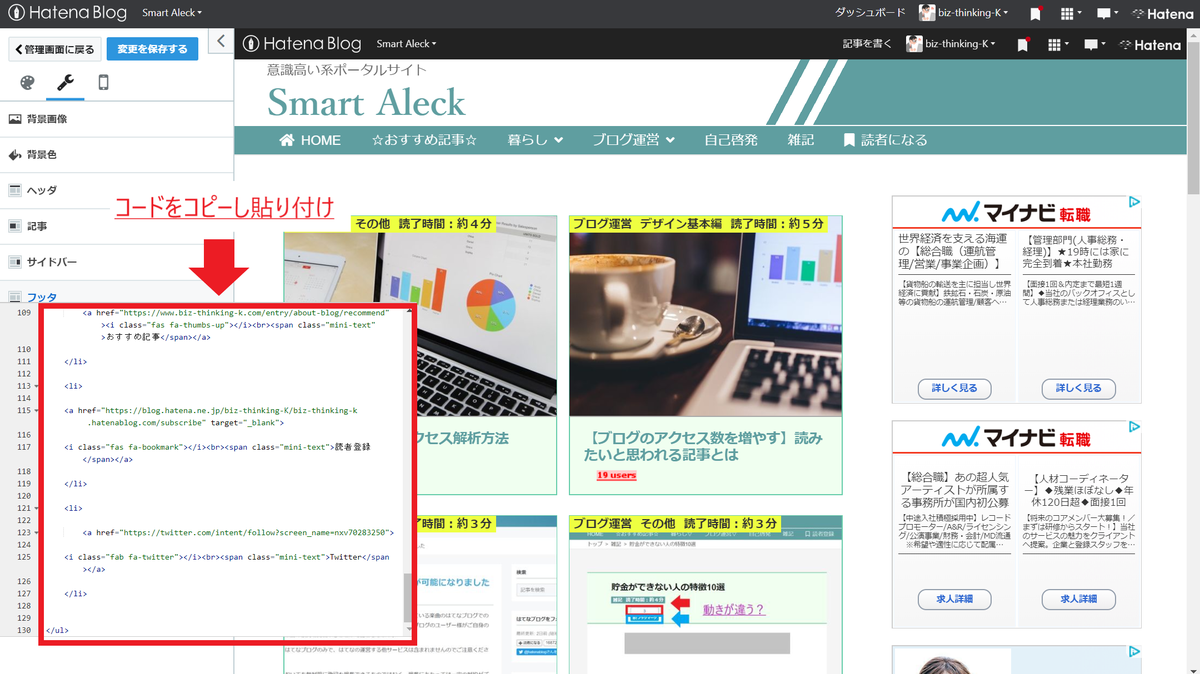Image resolution: width=1200 pixels, height=674 pixels.
Task: Click the biz-thinking-K avatar in the preview header
Action: click(x=914, y=44)
